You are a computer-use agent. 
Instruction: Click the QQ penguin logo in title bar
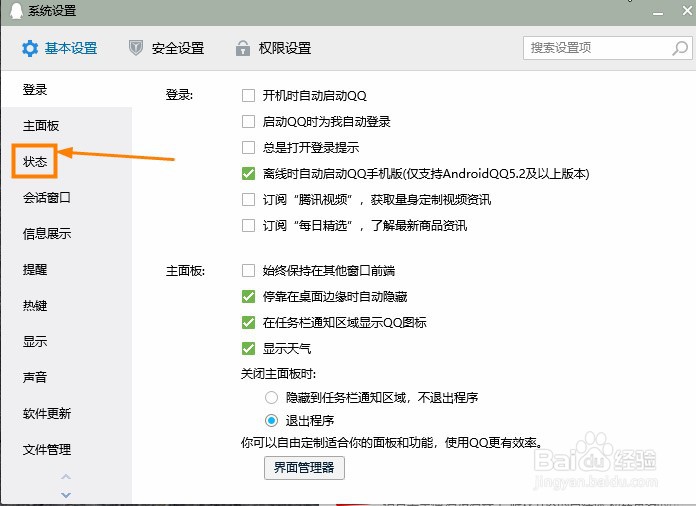(16, 11)
